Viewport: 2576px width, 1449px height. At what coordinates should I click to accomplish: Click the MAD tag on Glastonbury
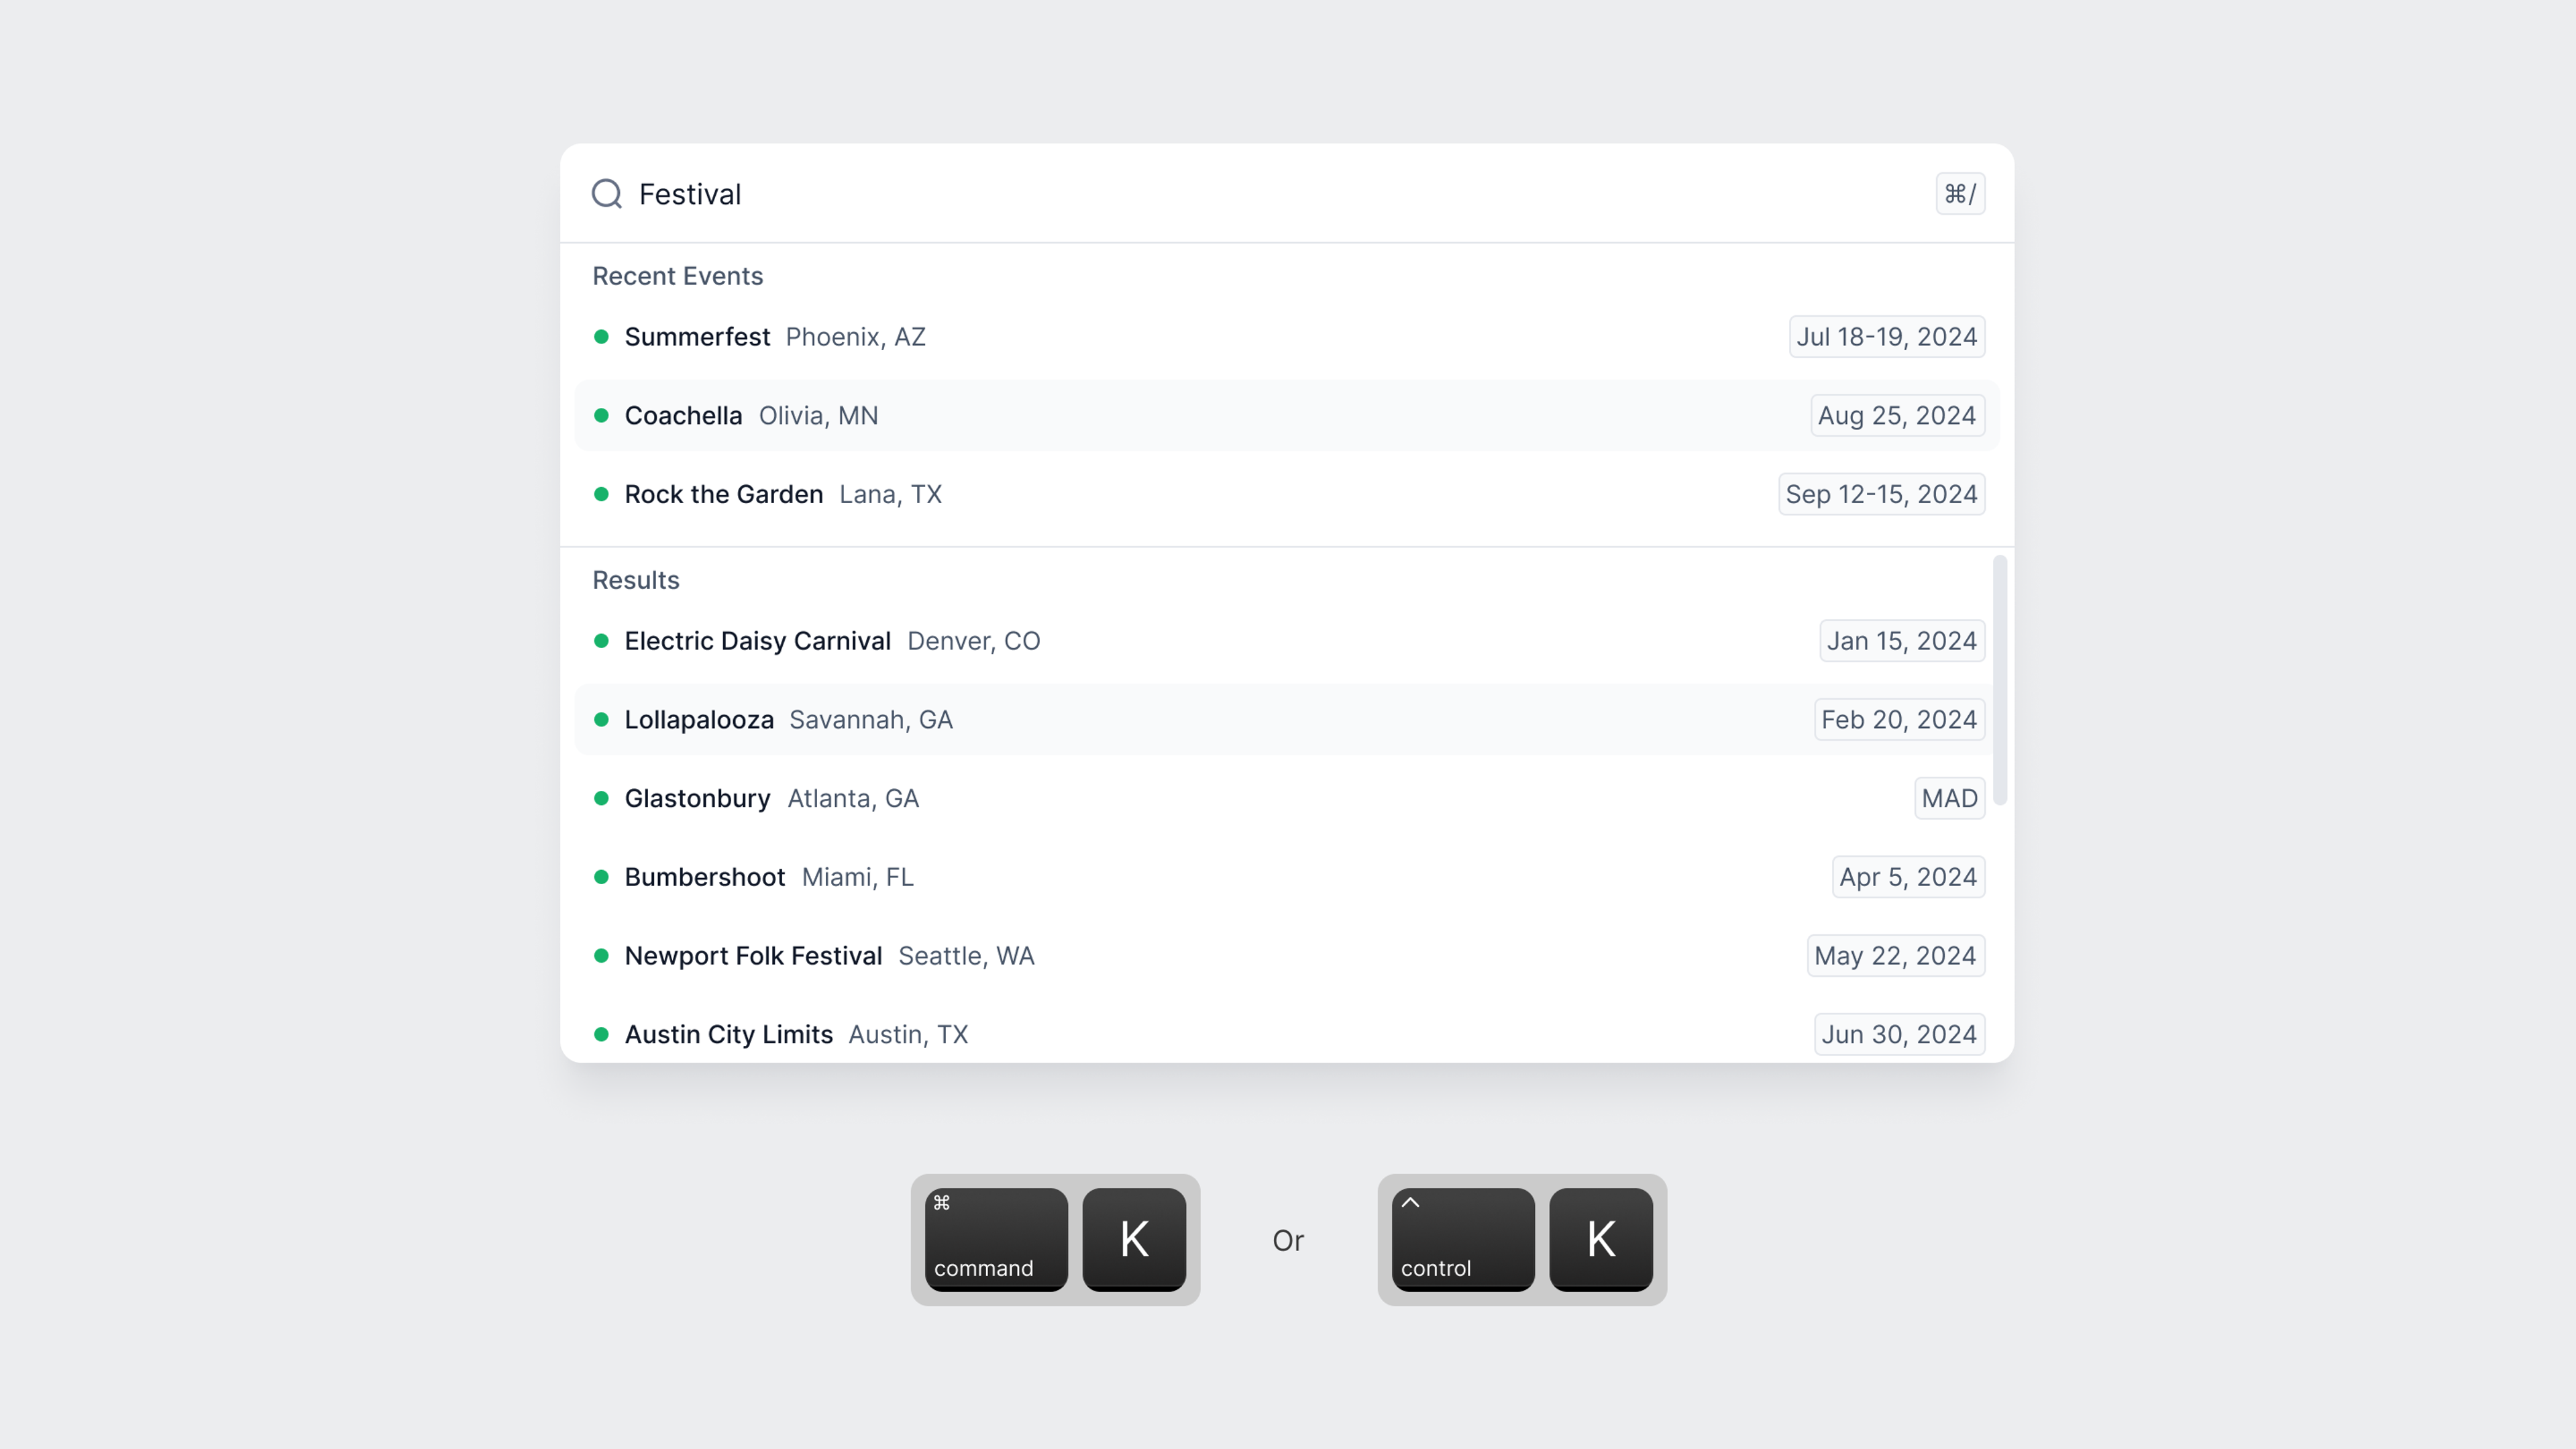1949,798
